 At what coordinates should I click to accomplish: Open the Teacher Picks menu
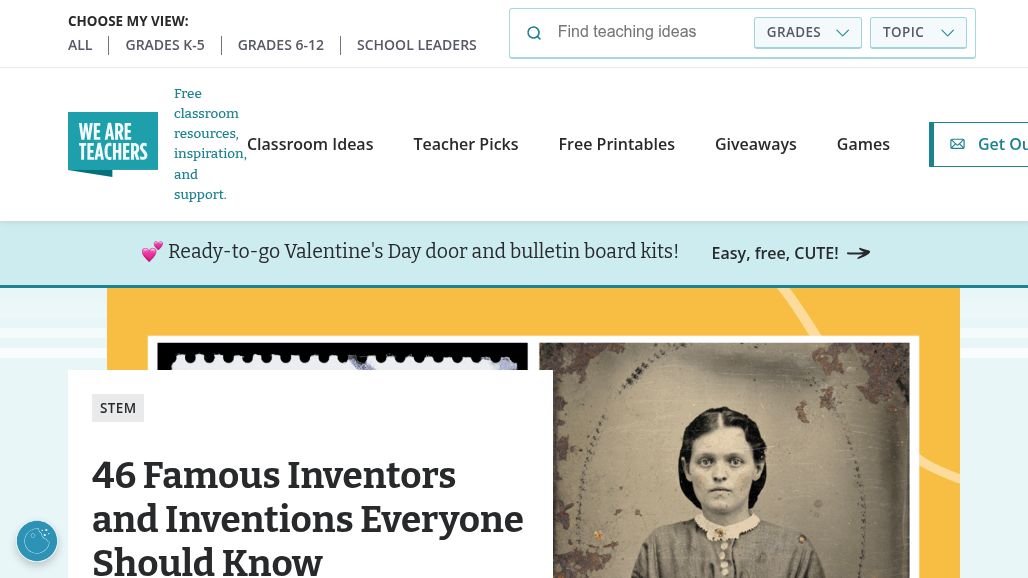coord(466,144)
